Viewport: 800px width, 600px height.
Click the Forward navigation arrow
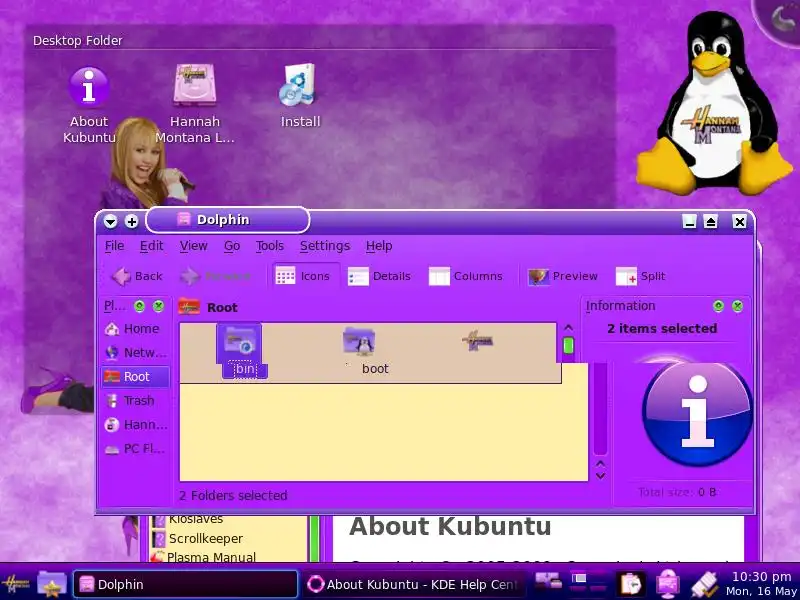pyautogui.click(x=215, y=276)
